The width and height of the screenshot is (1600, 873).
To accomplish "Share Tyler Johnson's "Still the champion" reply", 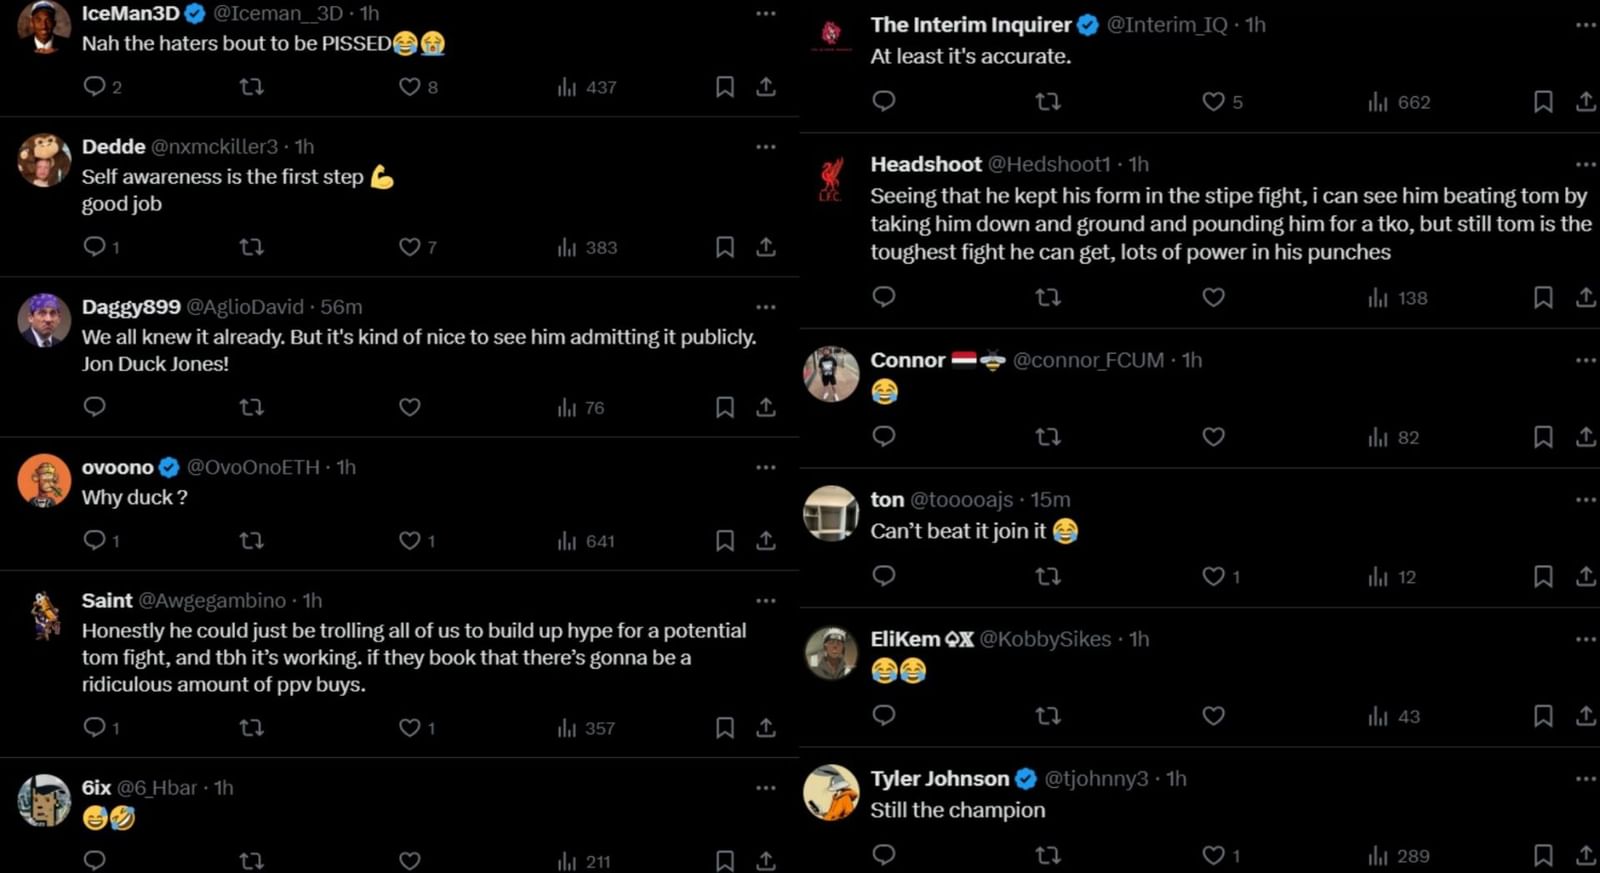I will coord(1586,856).
